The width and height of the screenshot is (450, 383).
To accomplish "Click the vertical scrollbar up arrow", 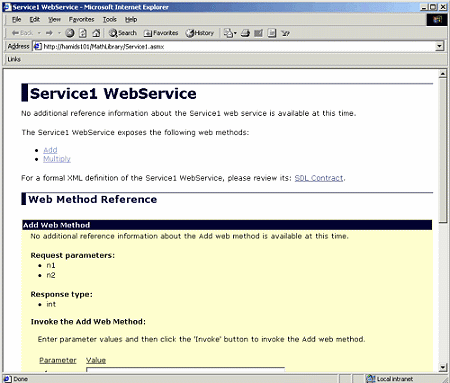I will coord(443,74).
